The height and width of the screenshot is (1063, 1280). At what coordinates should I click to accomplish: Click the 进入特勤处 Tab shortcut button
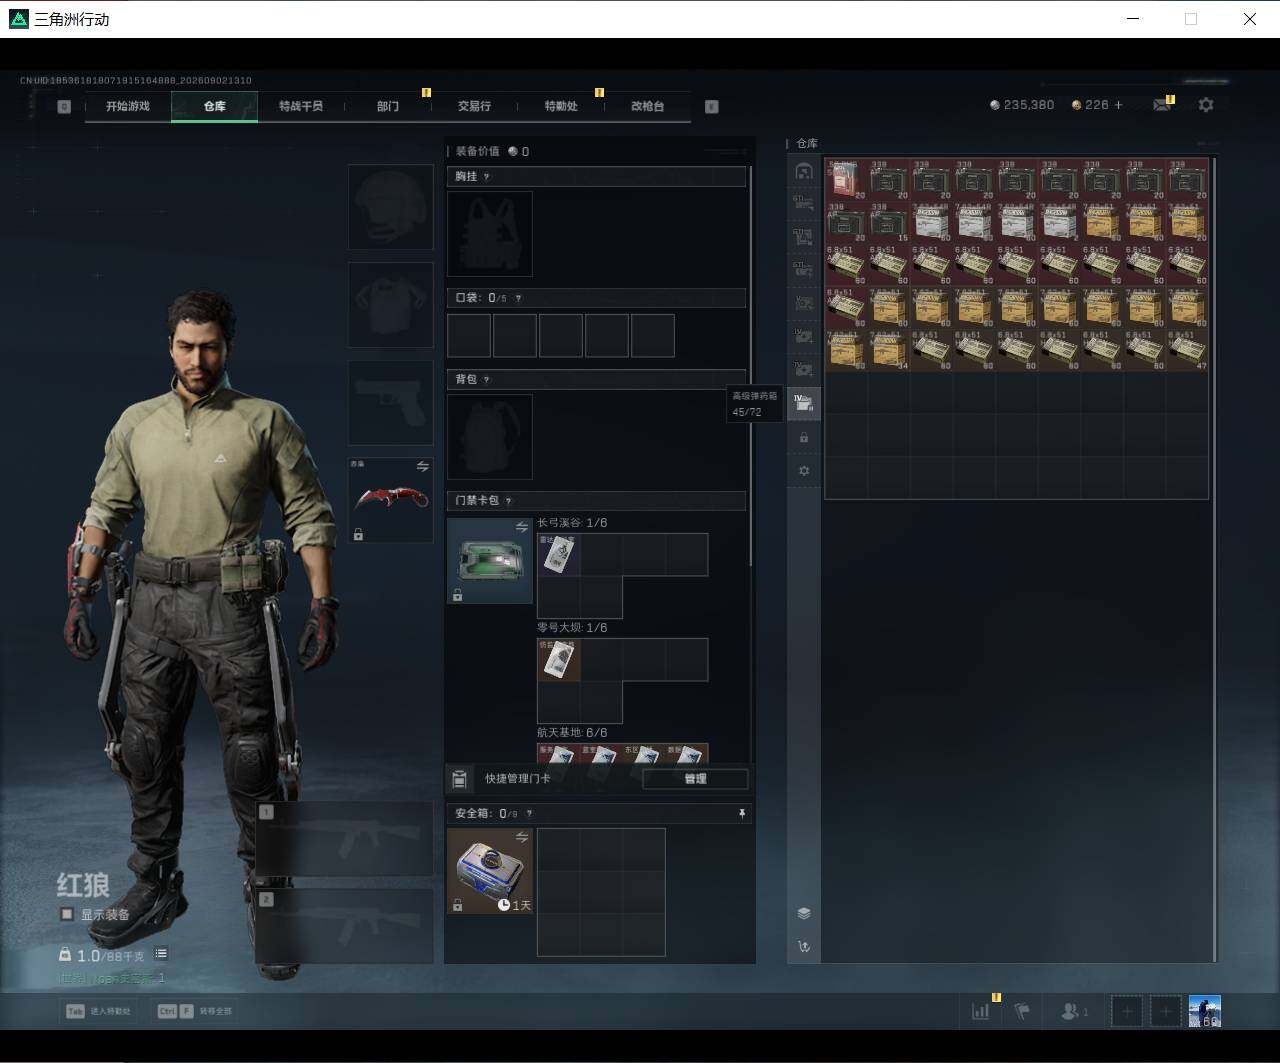tap(99, 1011)
